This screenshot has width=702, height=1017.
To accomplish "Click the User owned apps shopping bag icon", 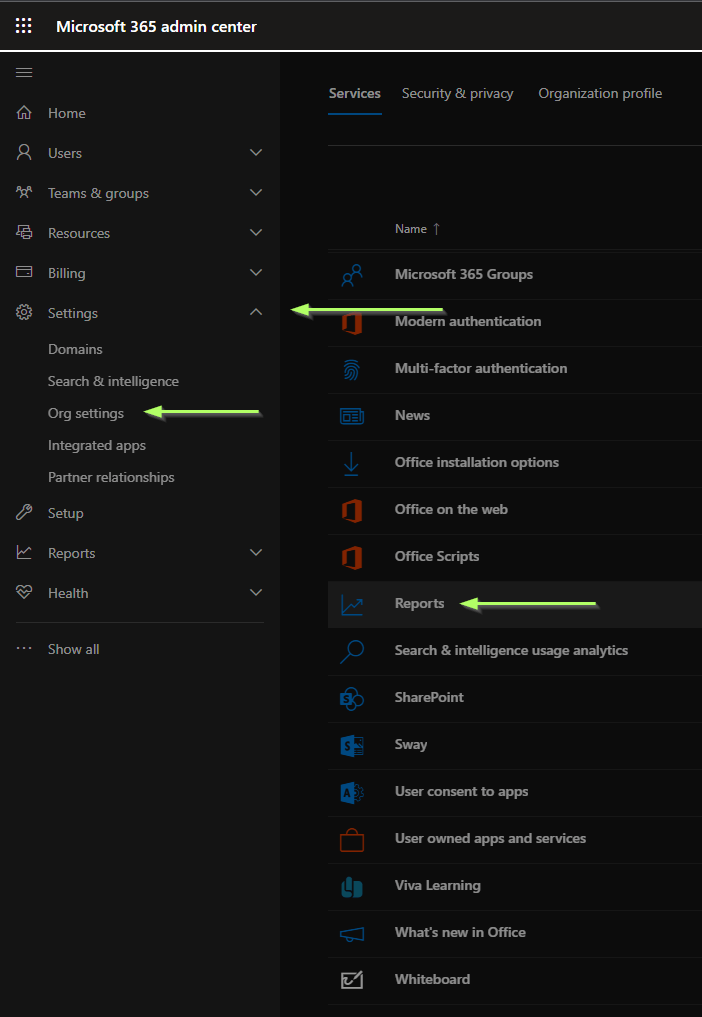I will (x=352, y=840).
